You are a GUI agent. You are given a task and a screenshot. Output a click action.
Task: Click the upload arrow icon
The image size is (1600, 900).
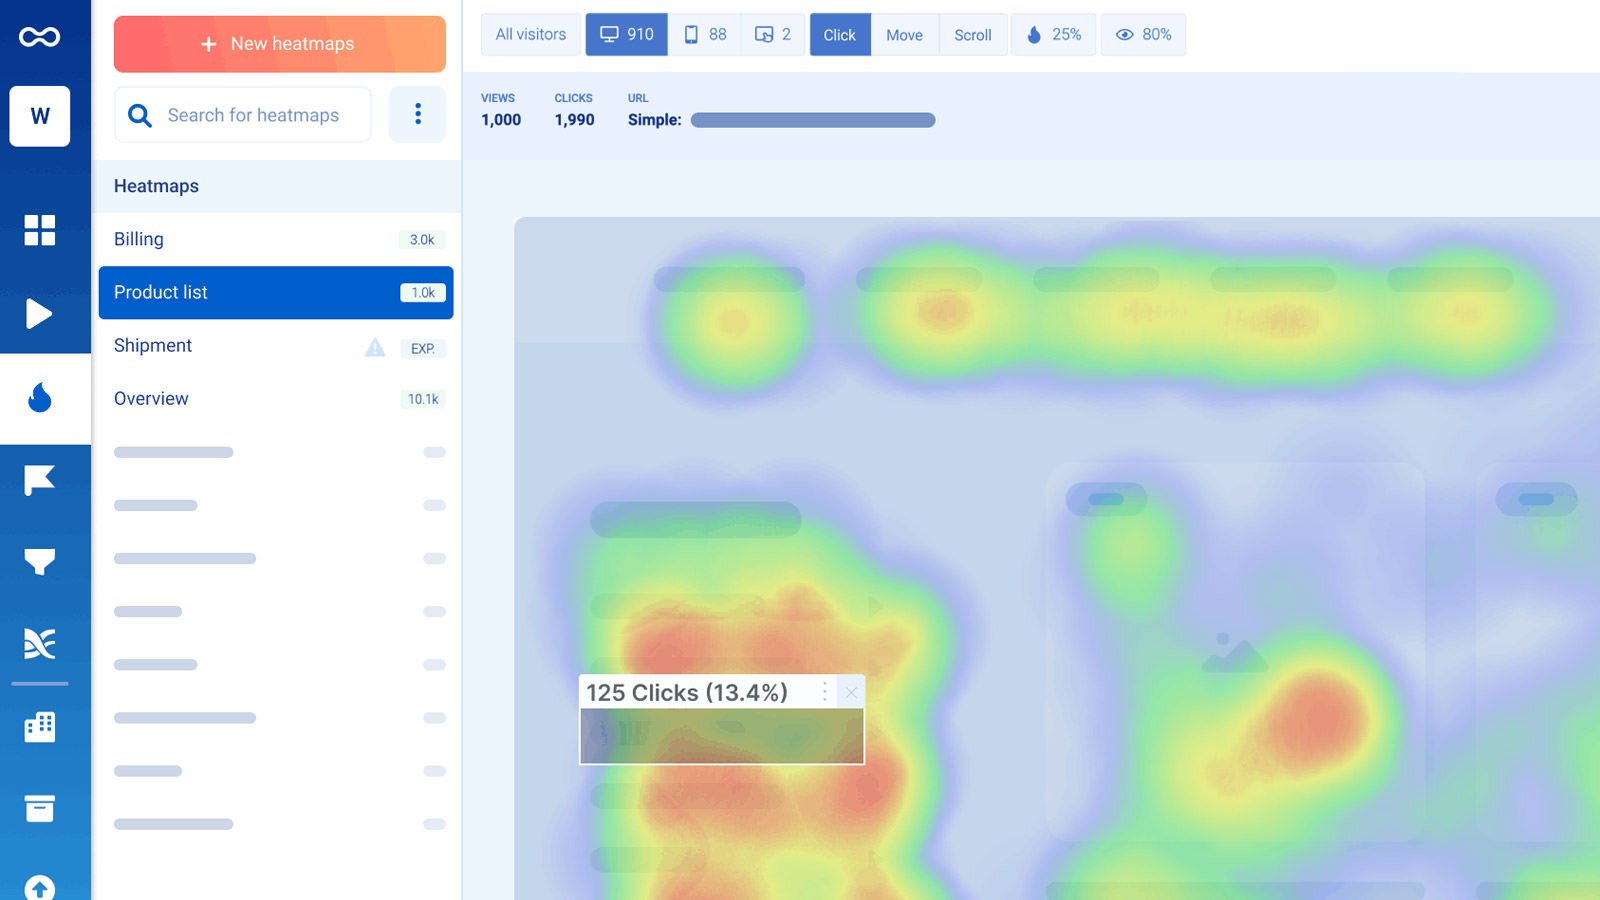pyautogui.click(x=40, y=888)
